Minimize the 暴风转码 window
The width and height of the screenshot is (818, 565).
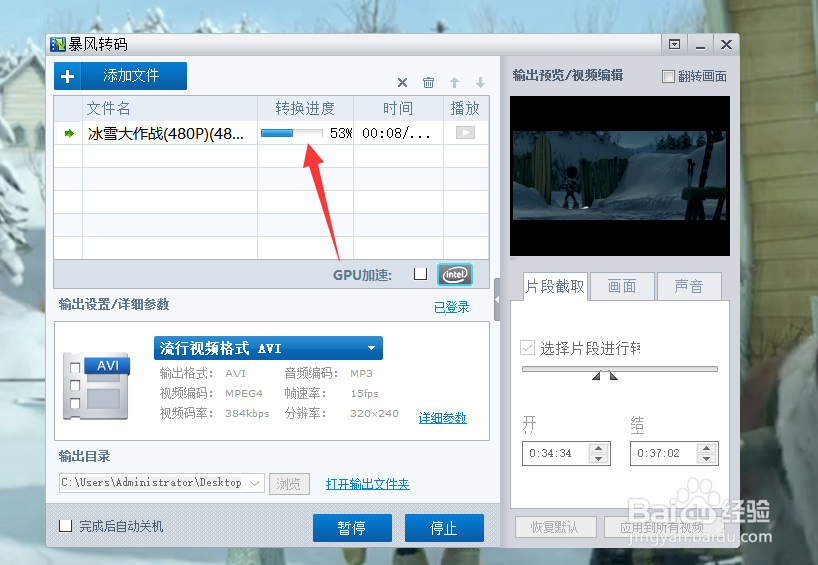tap(701, 44)
